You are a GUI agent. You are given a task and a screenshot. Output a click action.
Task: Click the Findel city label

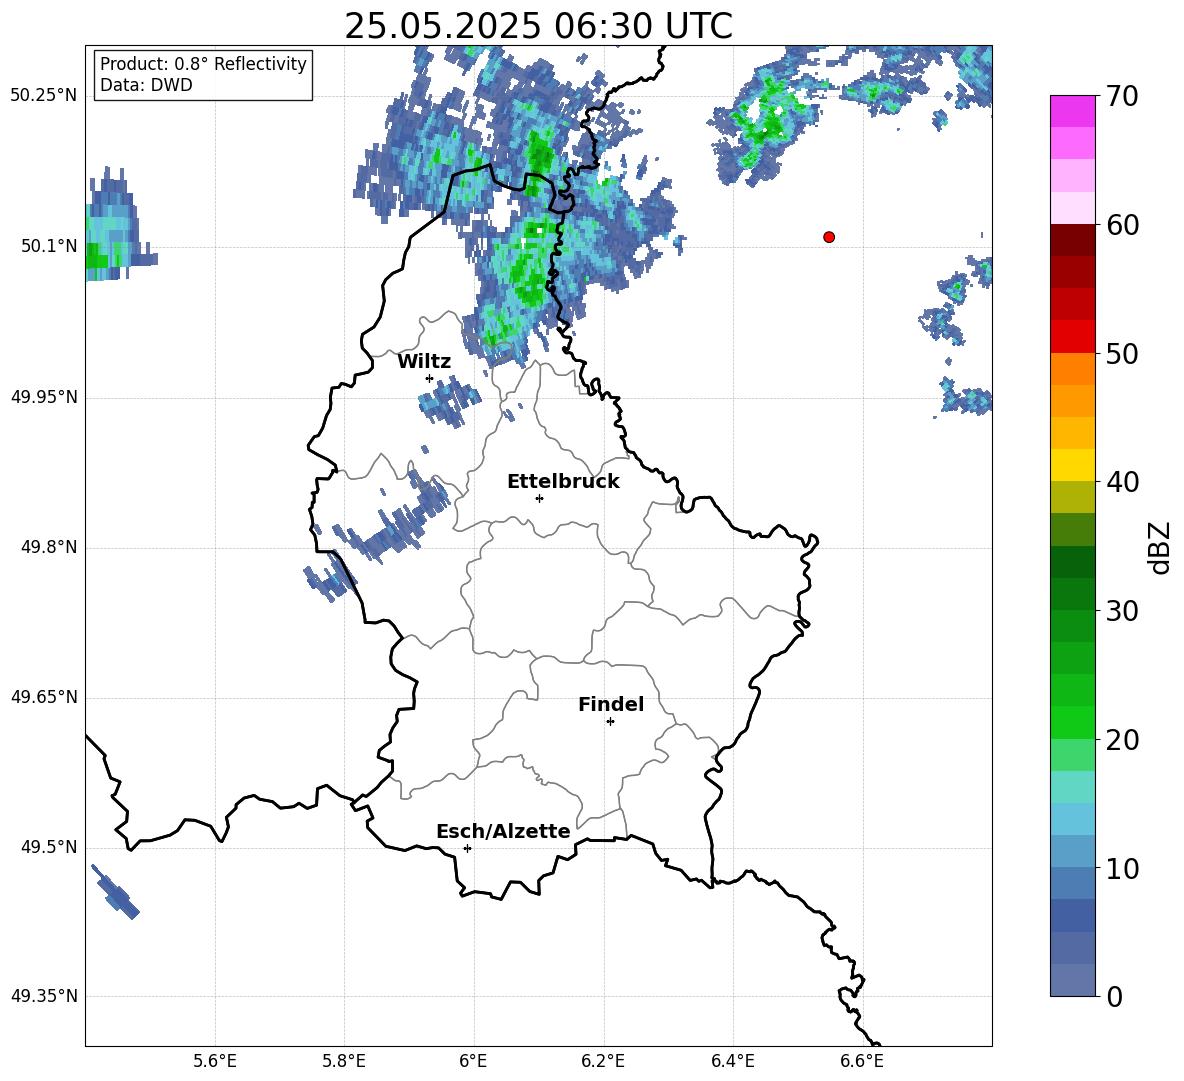(611, 704)
